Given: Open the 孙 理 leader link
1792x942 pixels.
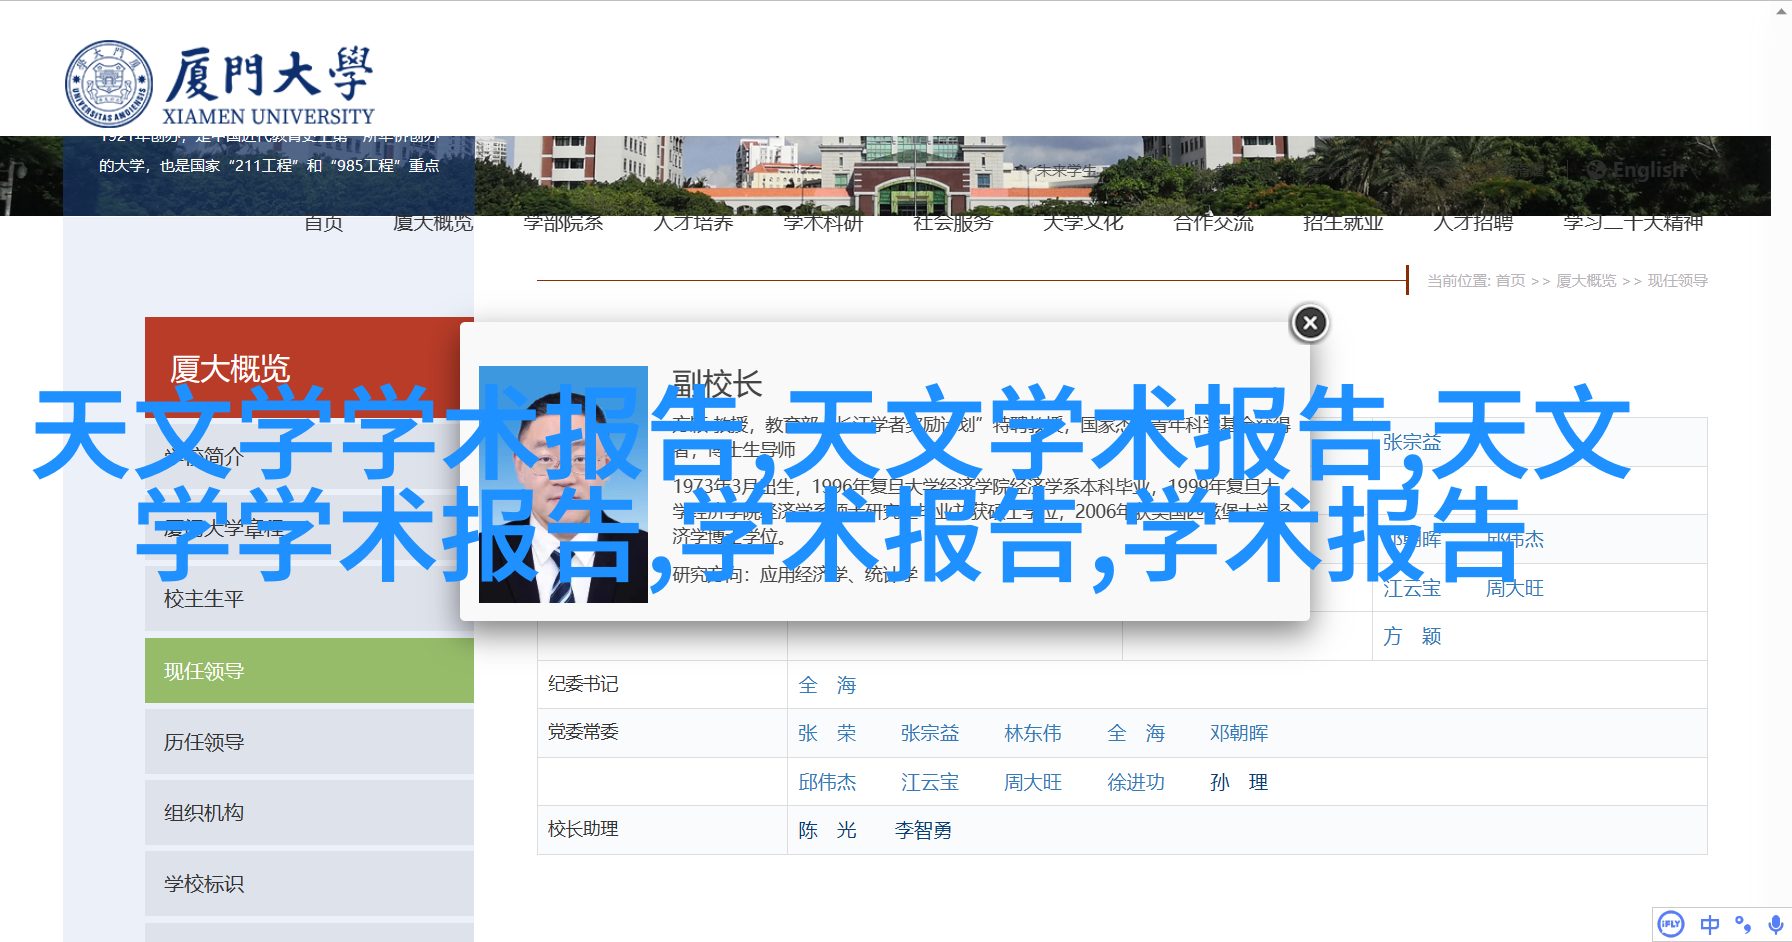Looking at the screenshot, I should [x=1239, y=782].
